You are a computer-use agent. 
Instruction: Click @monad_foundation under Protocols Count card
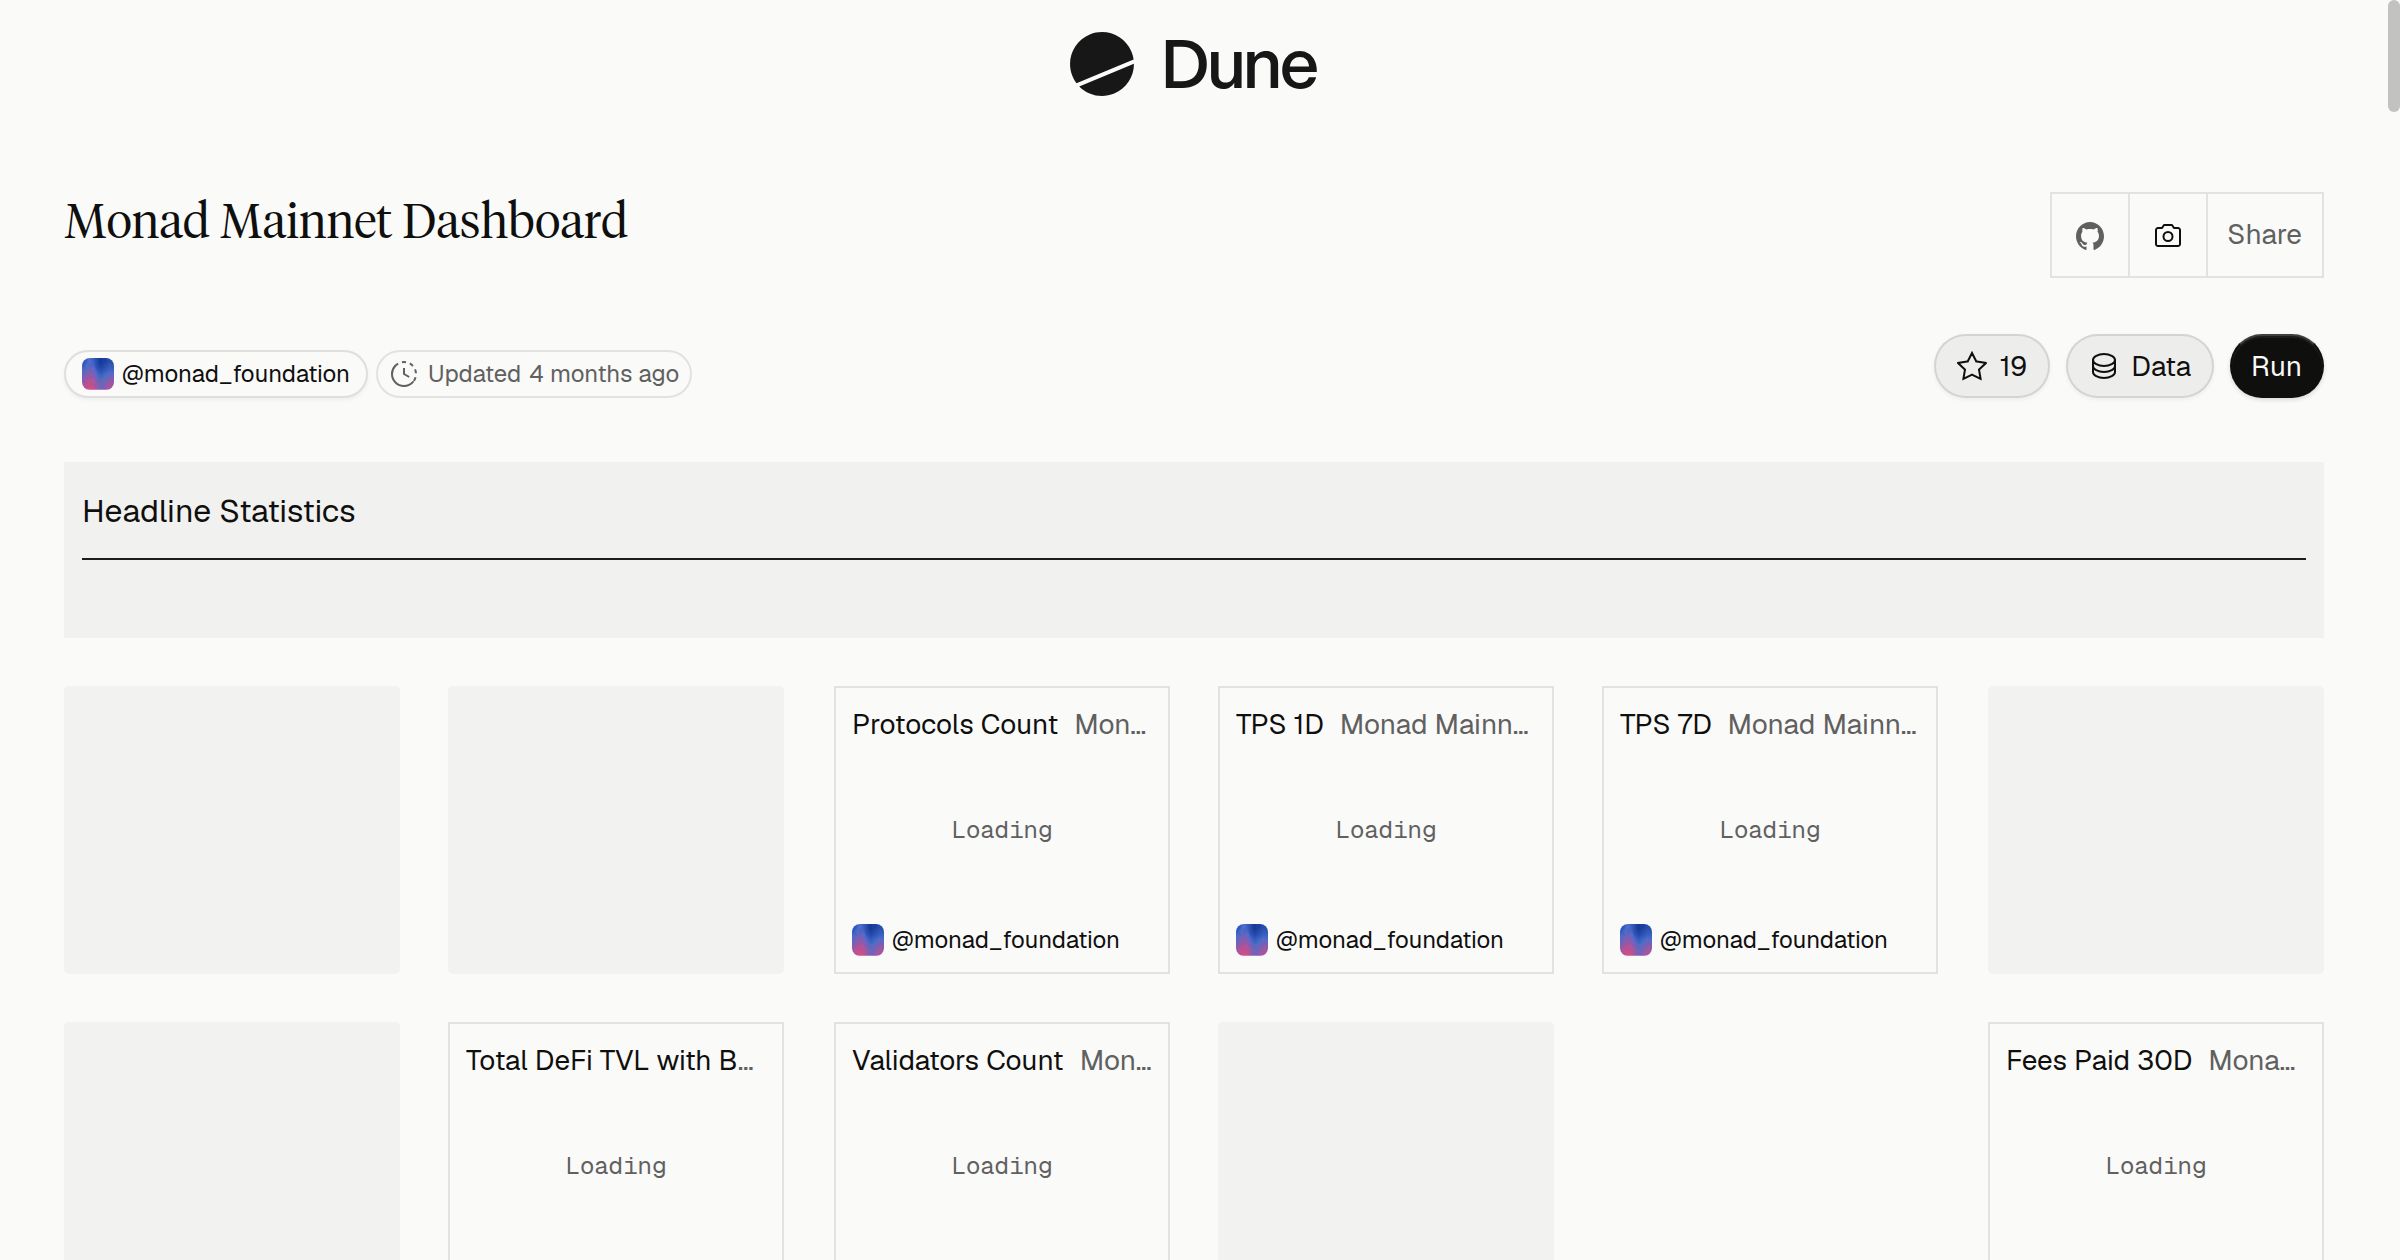pos(1005,940)
